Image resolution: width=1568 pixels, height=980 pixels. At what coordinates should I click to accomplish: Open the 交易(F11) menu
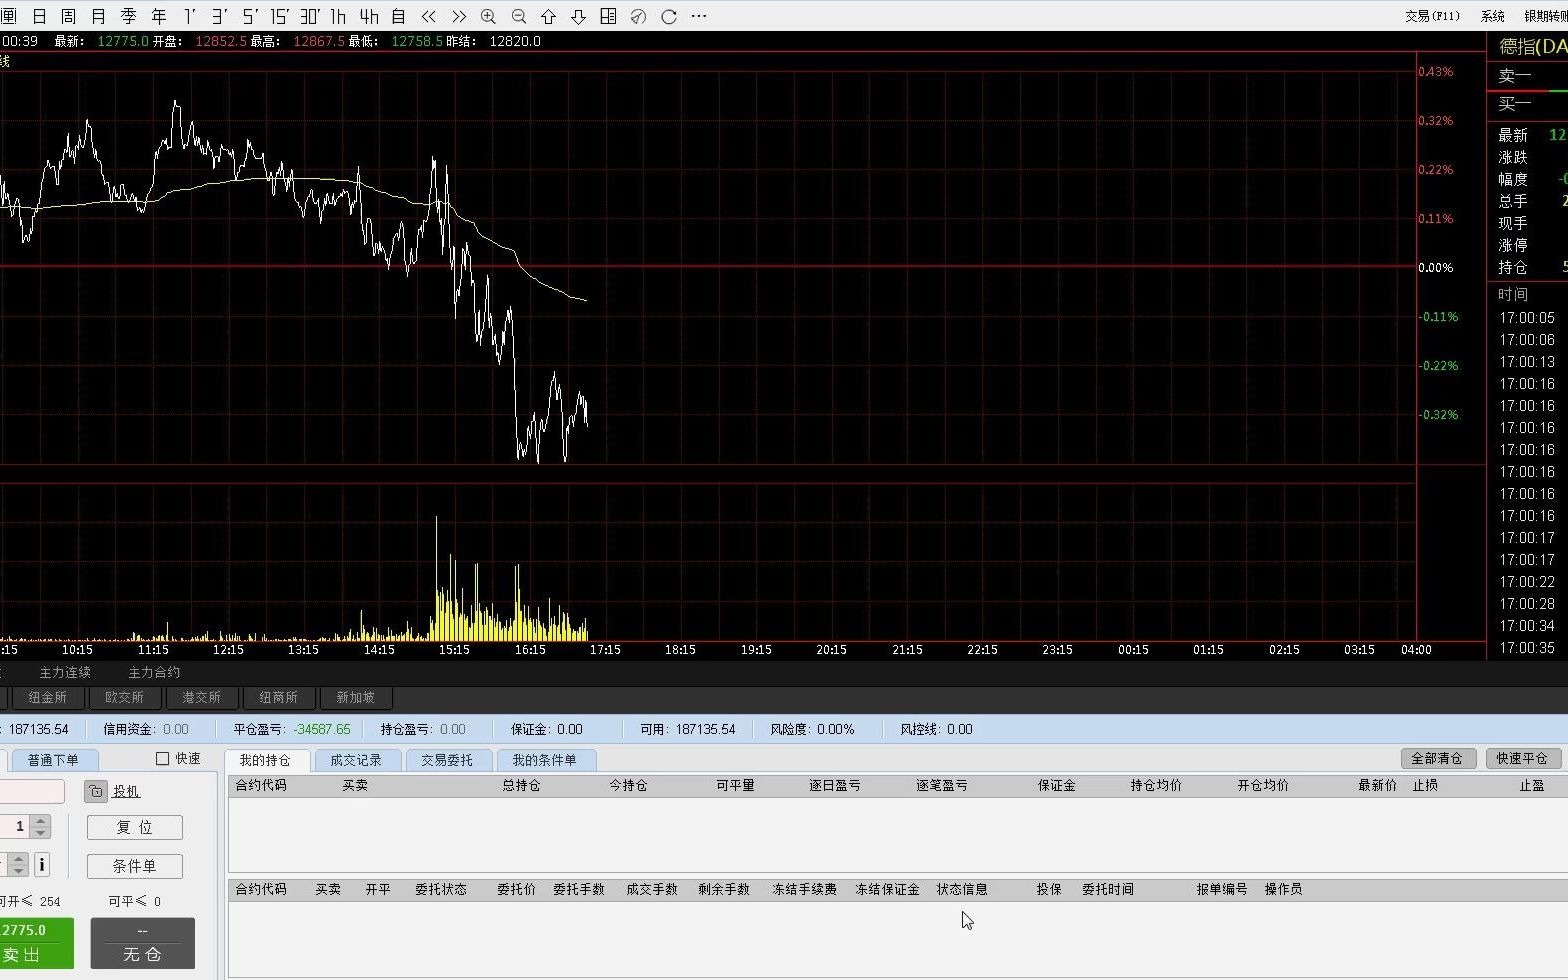1432,16
